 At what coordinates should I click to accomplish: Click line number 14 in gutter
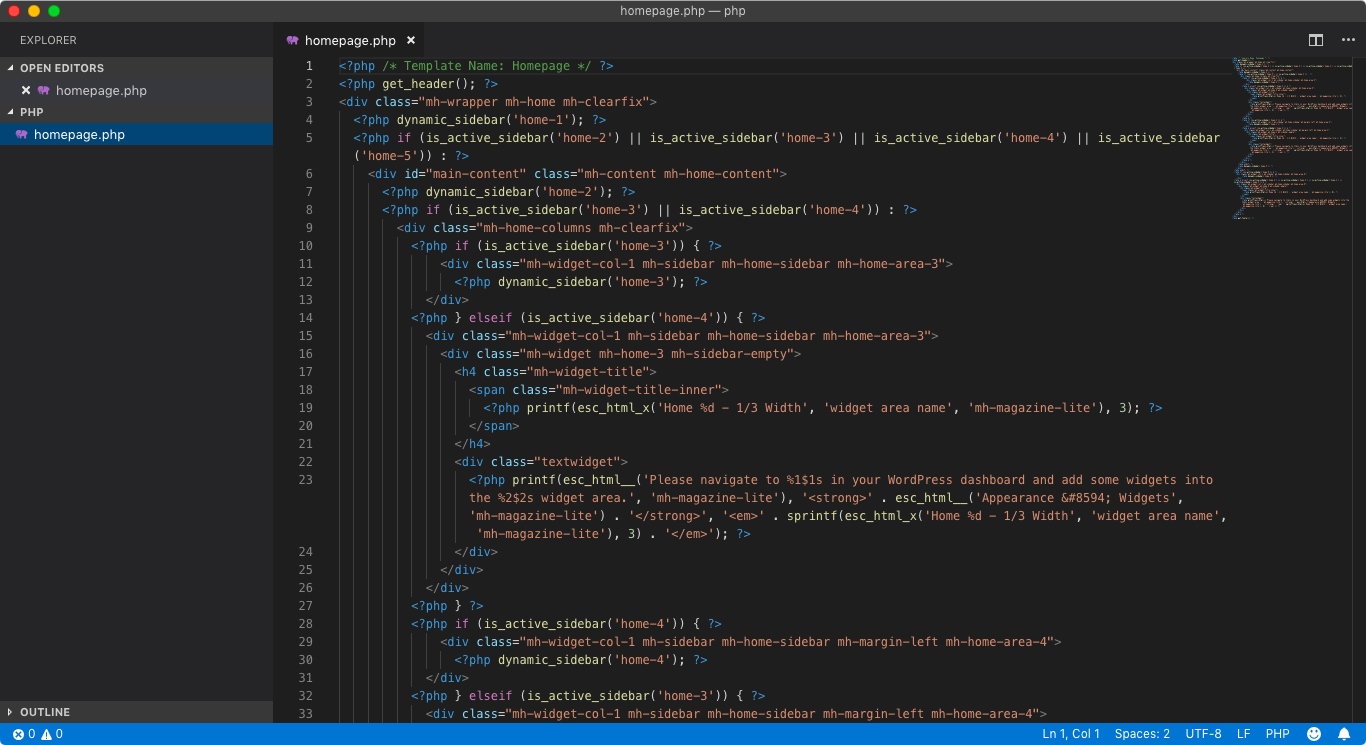coord(305,318)
